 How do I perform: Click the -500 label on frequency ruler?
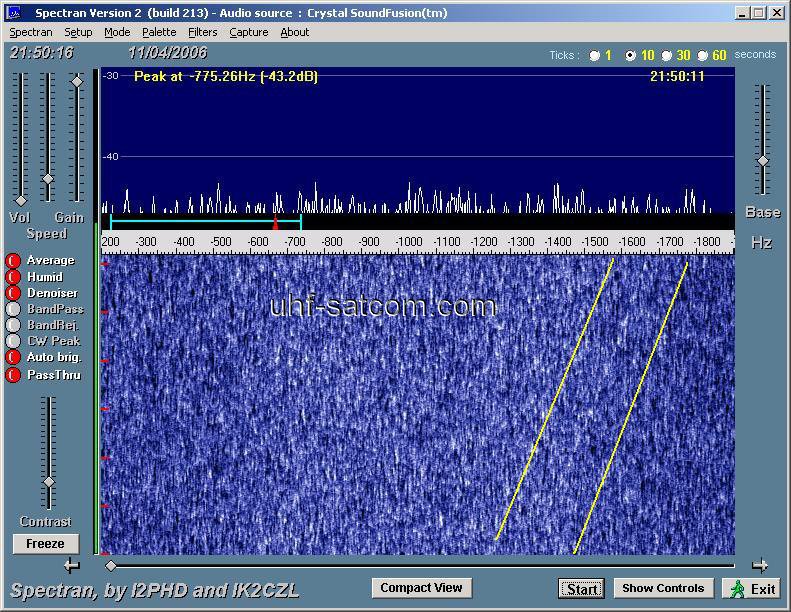pos(221,242)
